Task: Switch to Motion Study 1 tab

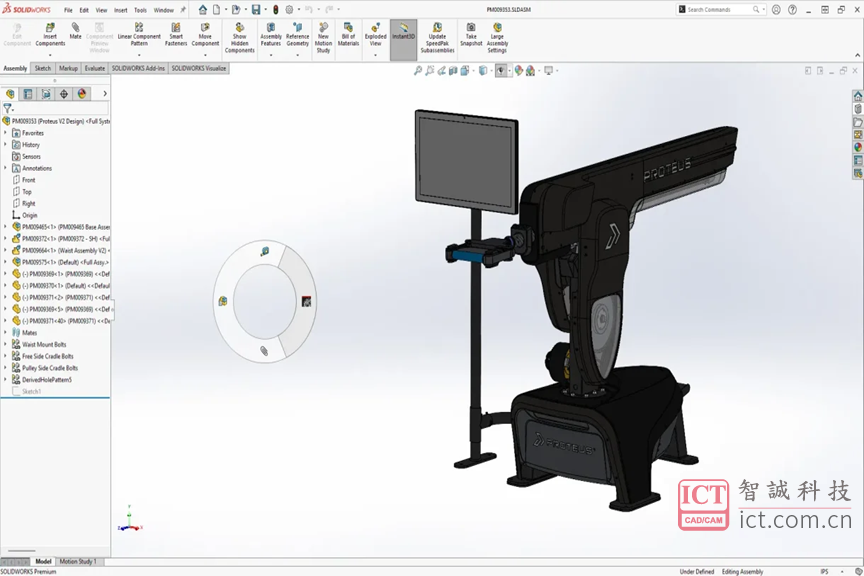Action: [78, 561]
